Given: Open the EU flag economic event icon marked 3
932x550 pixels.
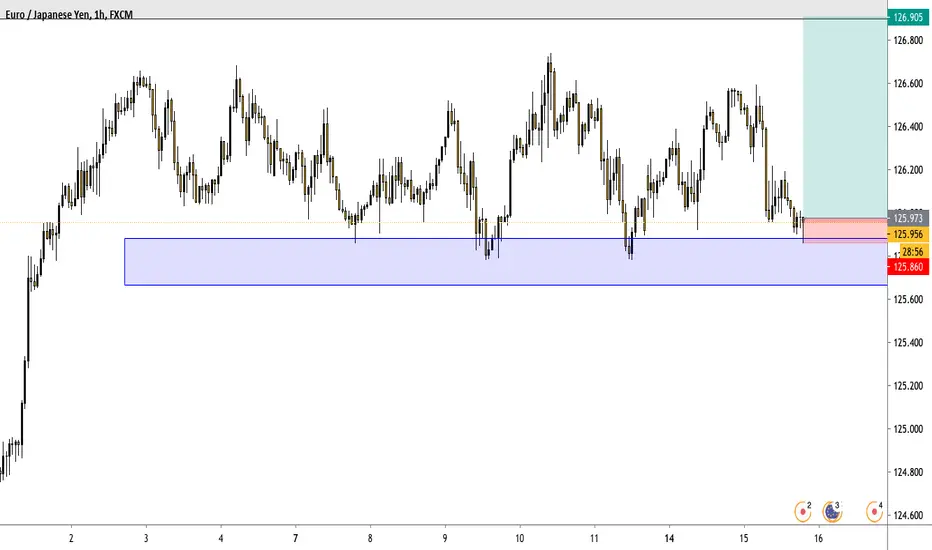Looking at the screenshot, I should 832,511.
